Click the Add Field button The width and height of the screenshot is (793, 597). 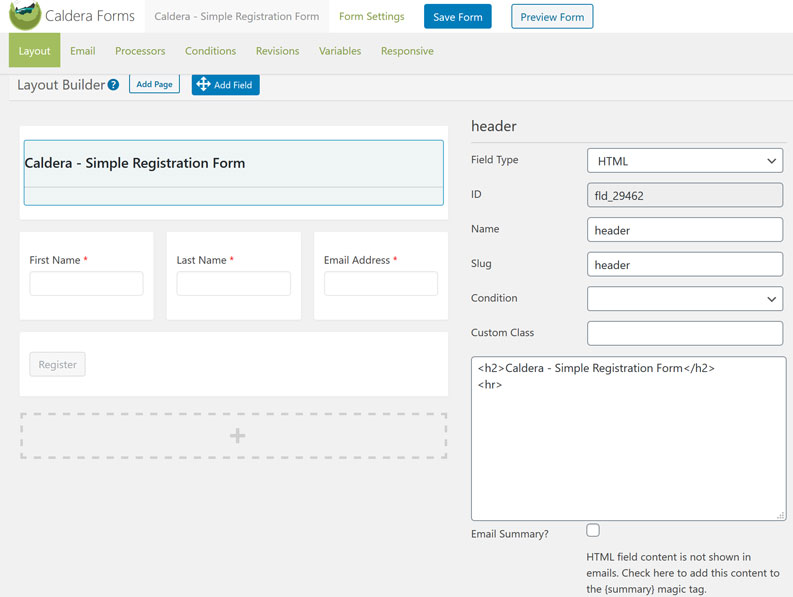pyautogui.click(x=226, y=84)
